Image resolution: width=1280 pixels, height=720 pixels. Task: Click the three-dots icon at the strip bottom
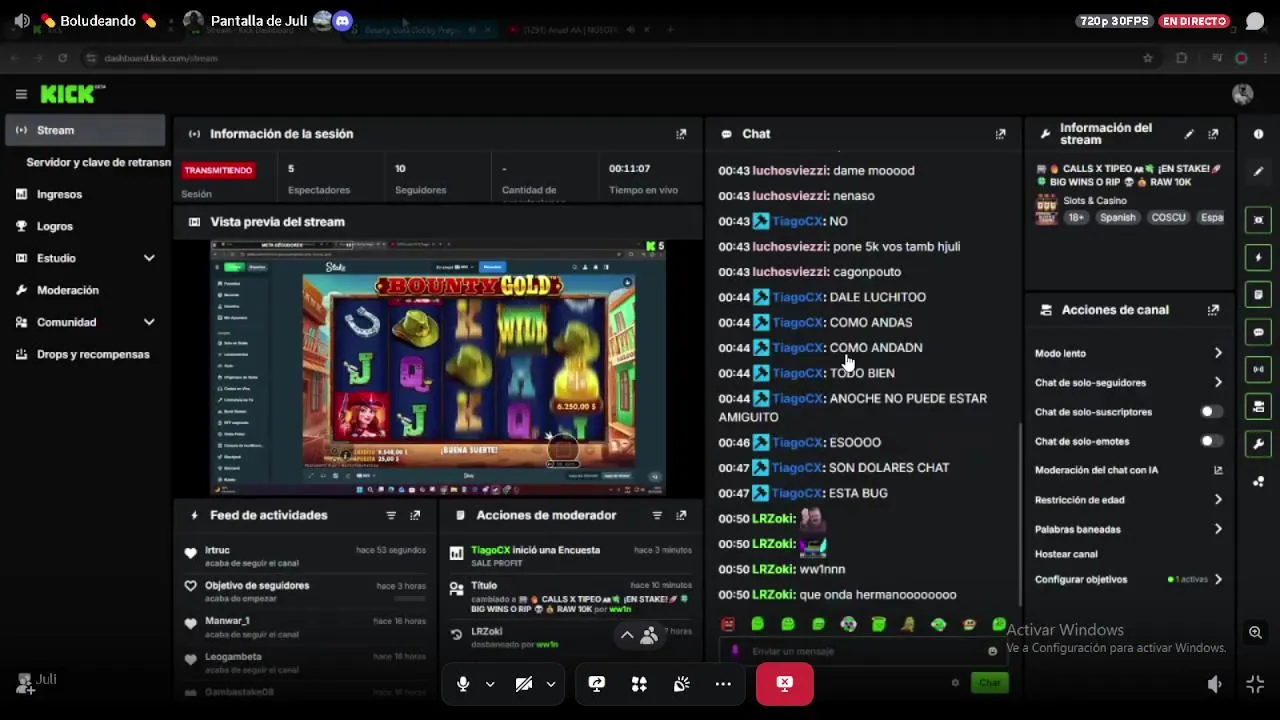[x=1258, y=482]
